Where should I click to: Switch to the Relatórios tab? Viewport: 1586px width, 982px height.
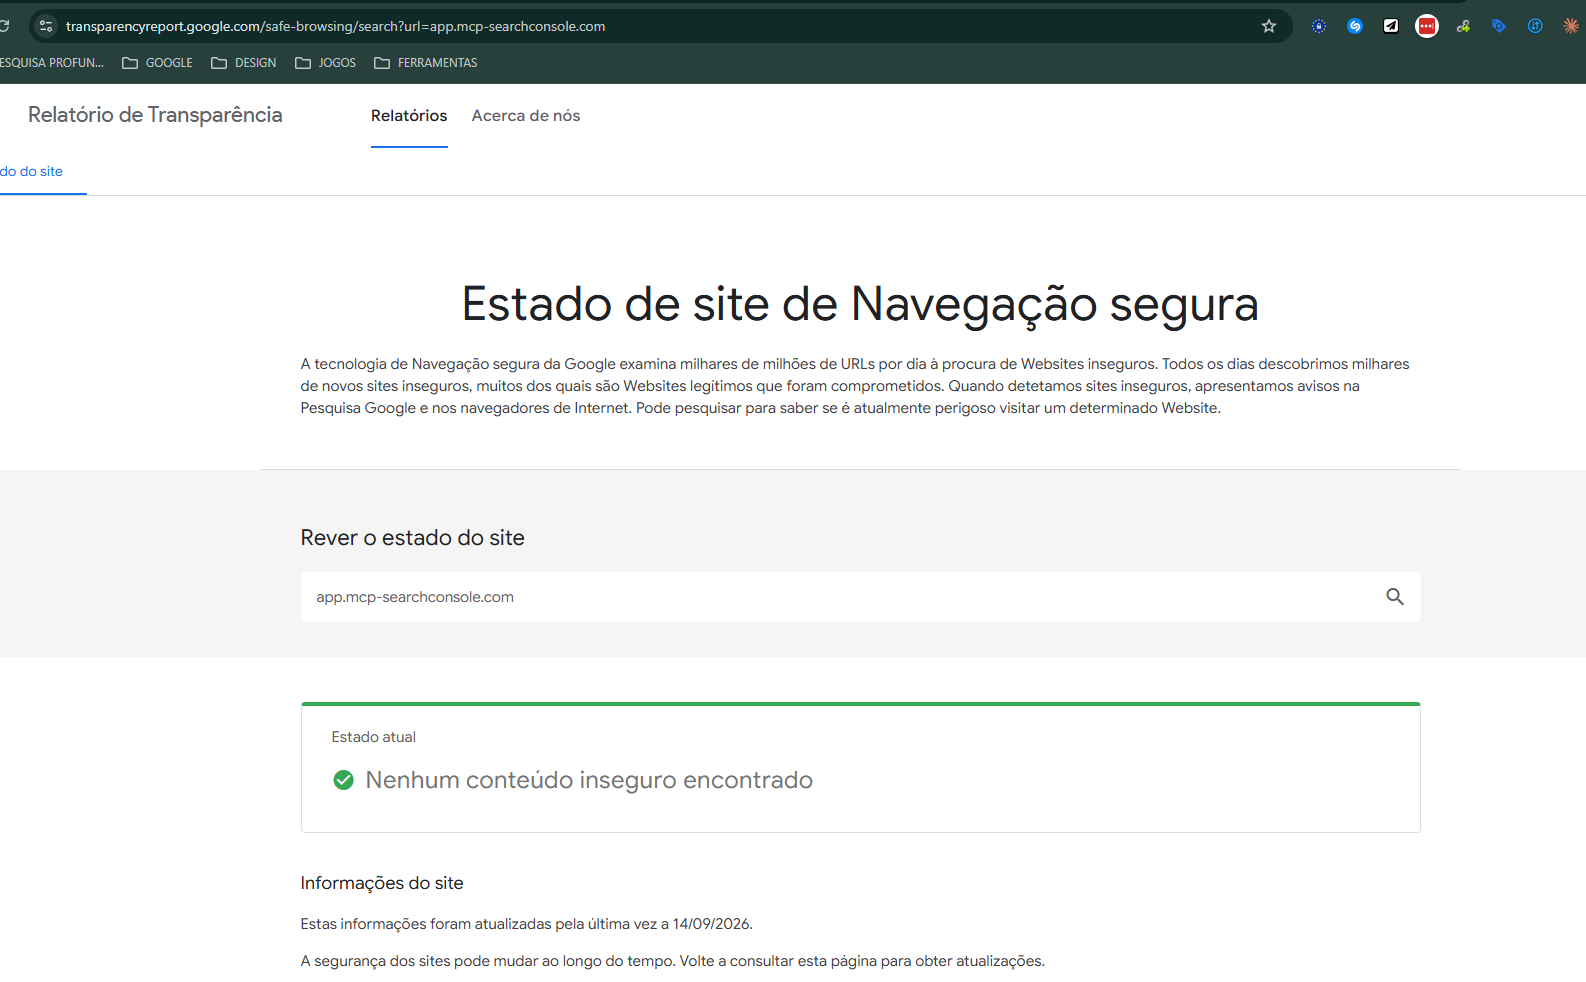pos(409,116)
